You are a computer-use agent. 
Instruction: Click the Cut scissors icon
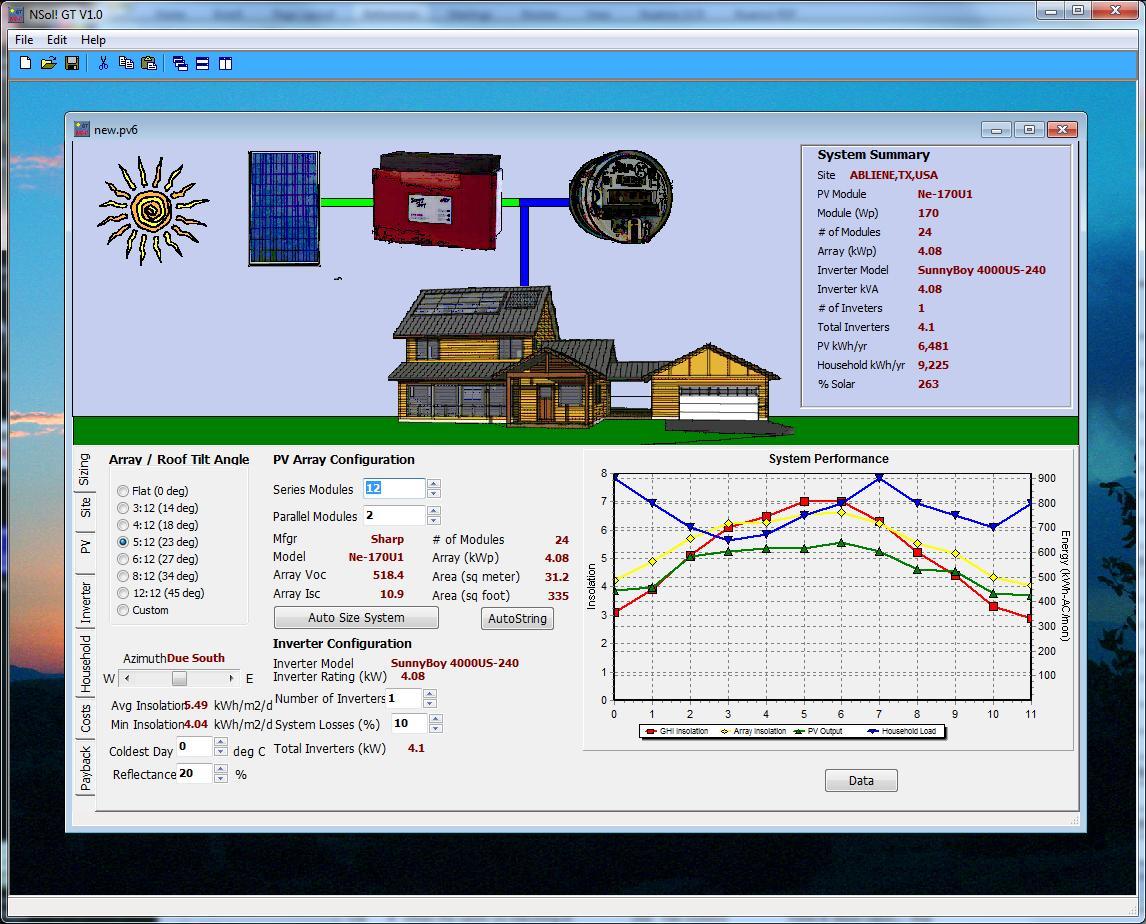point(103,63)
